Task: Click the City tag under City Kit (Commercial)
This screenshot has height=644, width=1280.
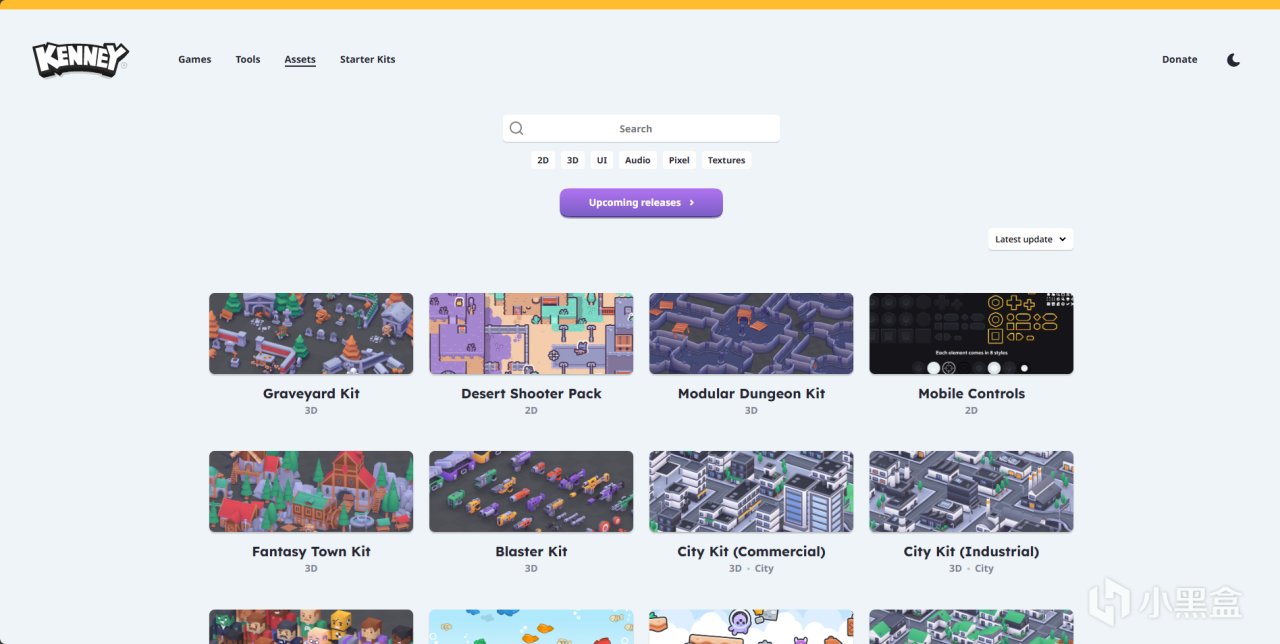Action: coord(764,569)
